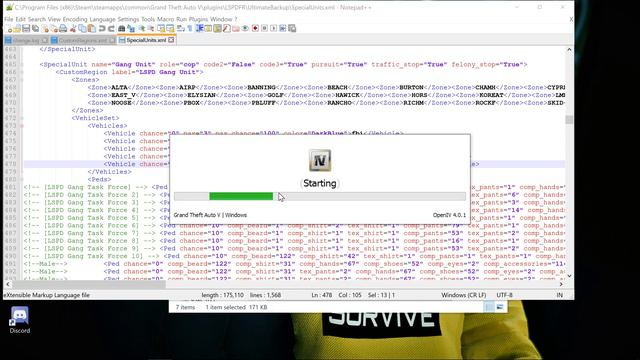640x360 pixels.
Task: Open the Macro menu
Action: 166,19
